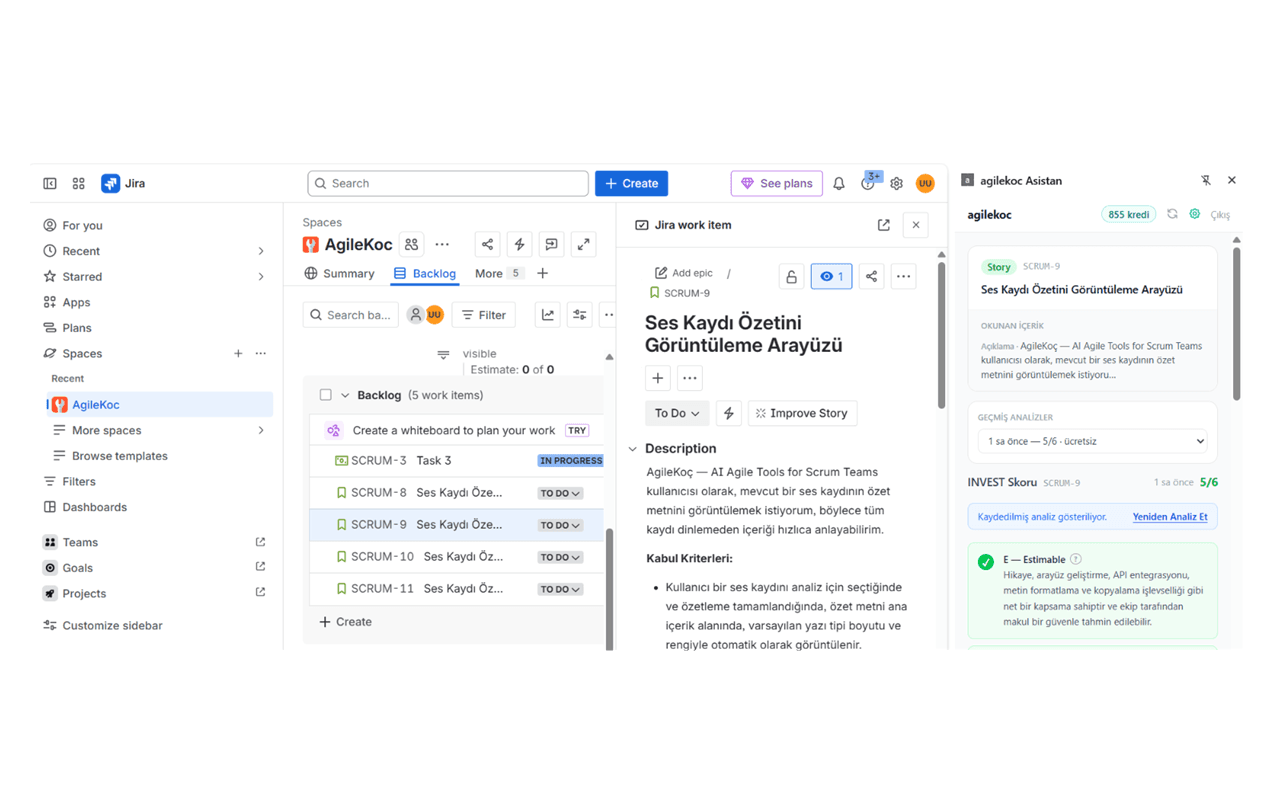Click the TRY badge on whiteboard row
This screenshot has height=800, width=1280.
577,431
